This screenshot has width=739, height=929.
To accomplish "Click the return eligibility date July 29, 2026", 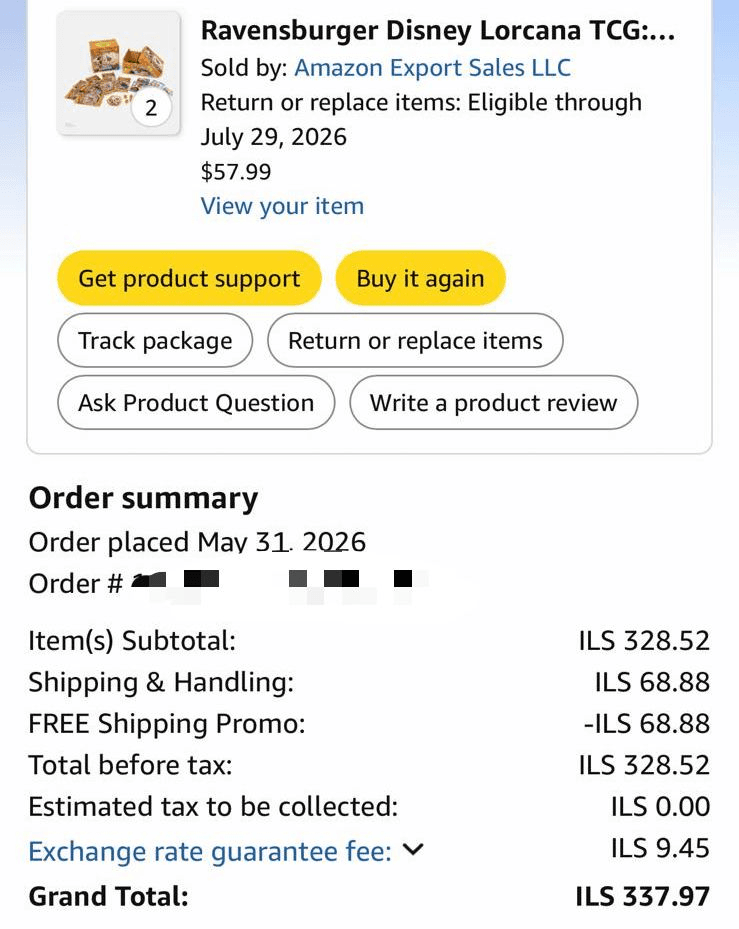I will click(x=274, y=137).
